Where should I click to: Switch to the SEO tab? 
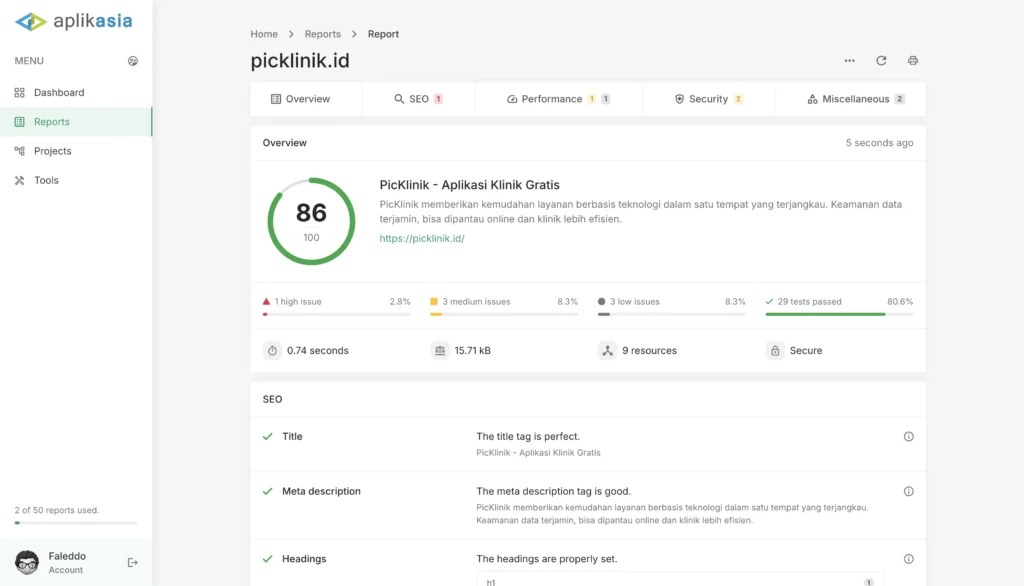pyautogui.click(x=418, y=99)
